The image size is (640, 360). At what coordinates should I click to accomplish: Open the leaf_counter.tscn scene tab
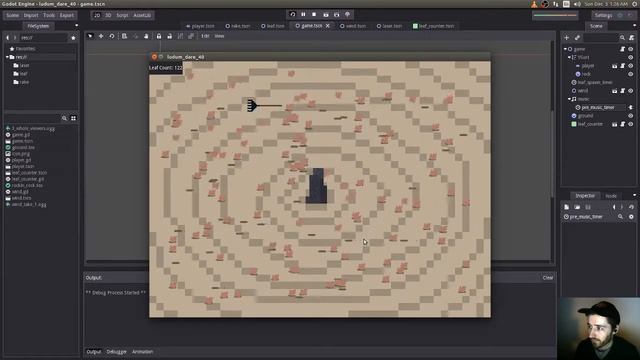(433, 26)
